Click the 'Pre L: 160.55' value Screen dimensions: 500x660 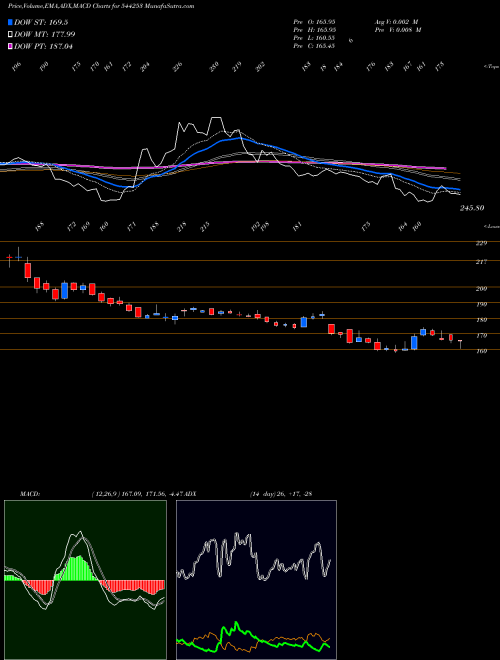pyautogui.click(x=314, y=37)
